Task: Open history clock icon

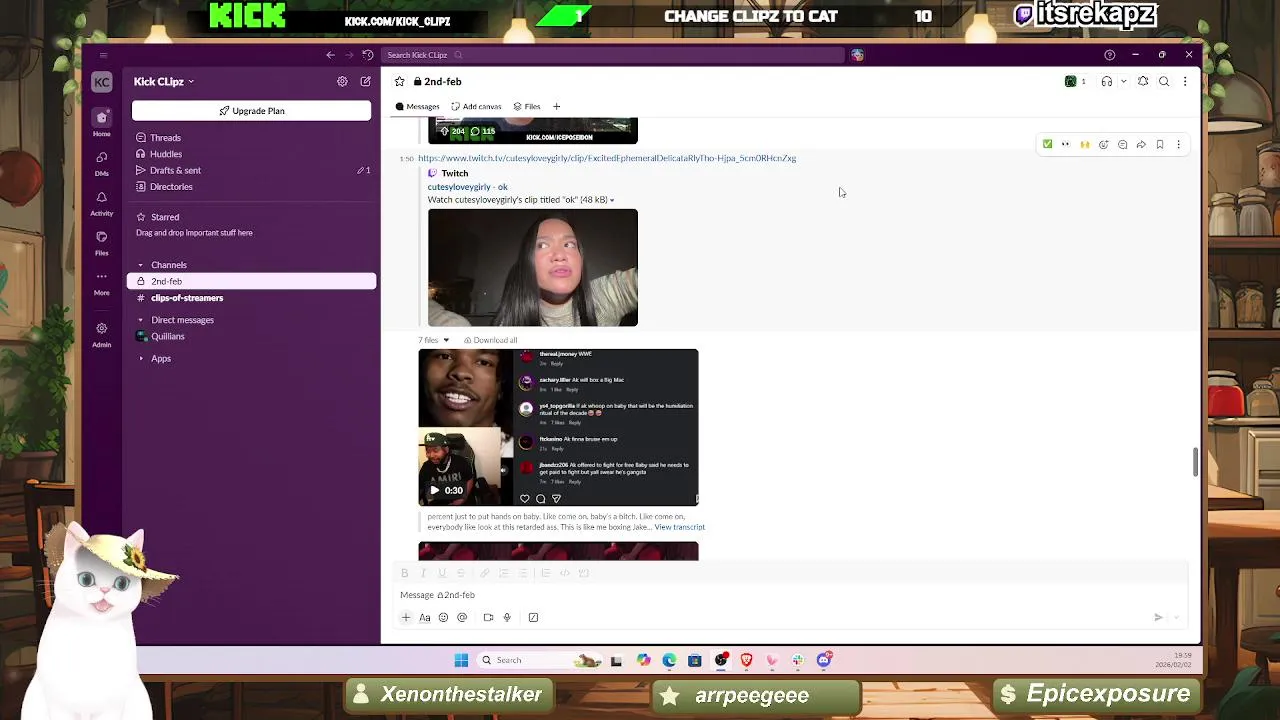Action: 368,54
